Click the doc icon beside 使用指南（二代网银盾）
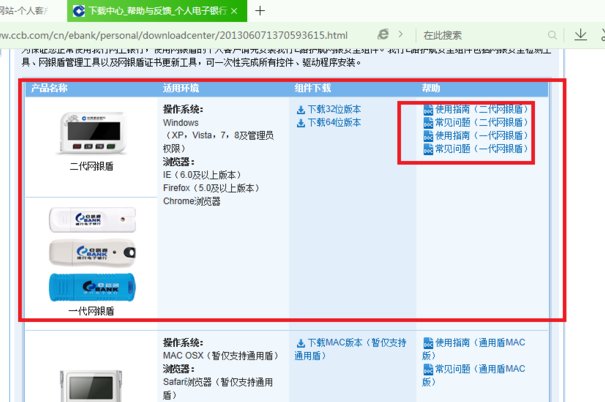This screenshot has width=605, height=402. (428, 110)
